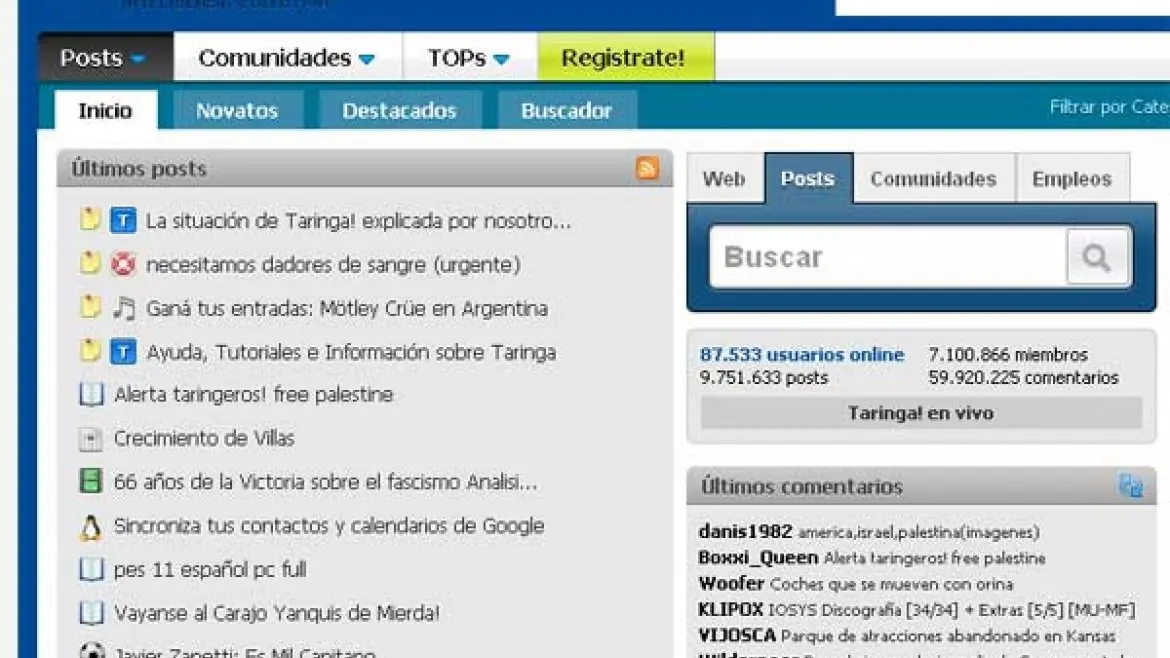
Task: Switch to the Inicio tab
Action: 105,110
